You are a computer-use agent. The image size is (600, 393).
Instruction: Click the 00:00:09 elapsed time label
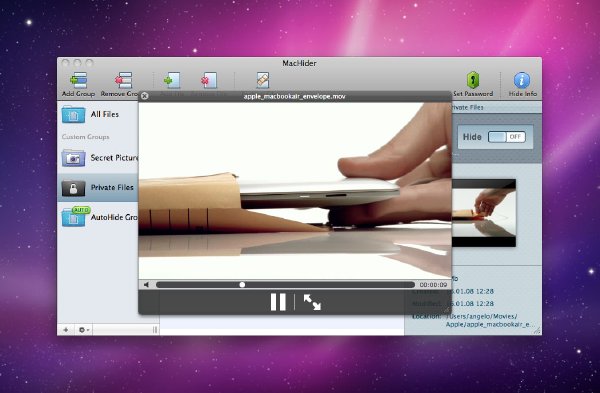[433, 285]
